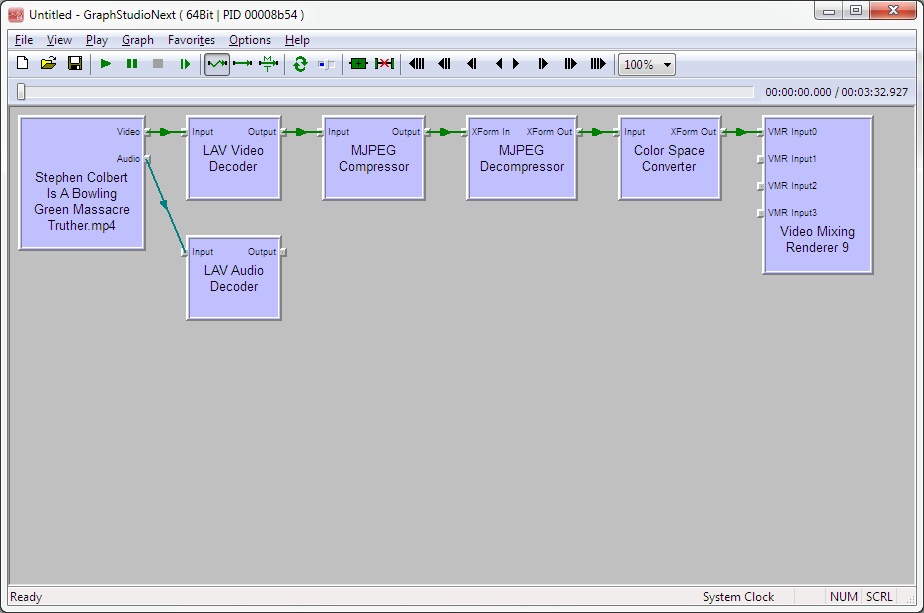Open an existing graph file
924x613 pixels.
pyautogui.click(x=48, y=64)
